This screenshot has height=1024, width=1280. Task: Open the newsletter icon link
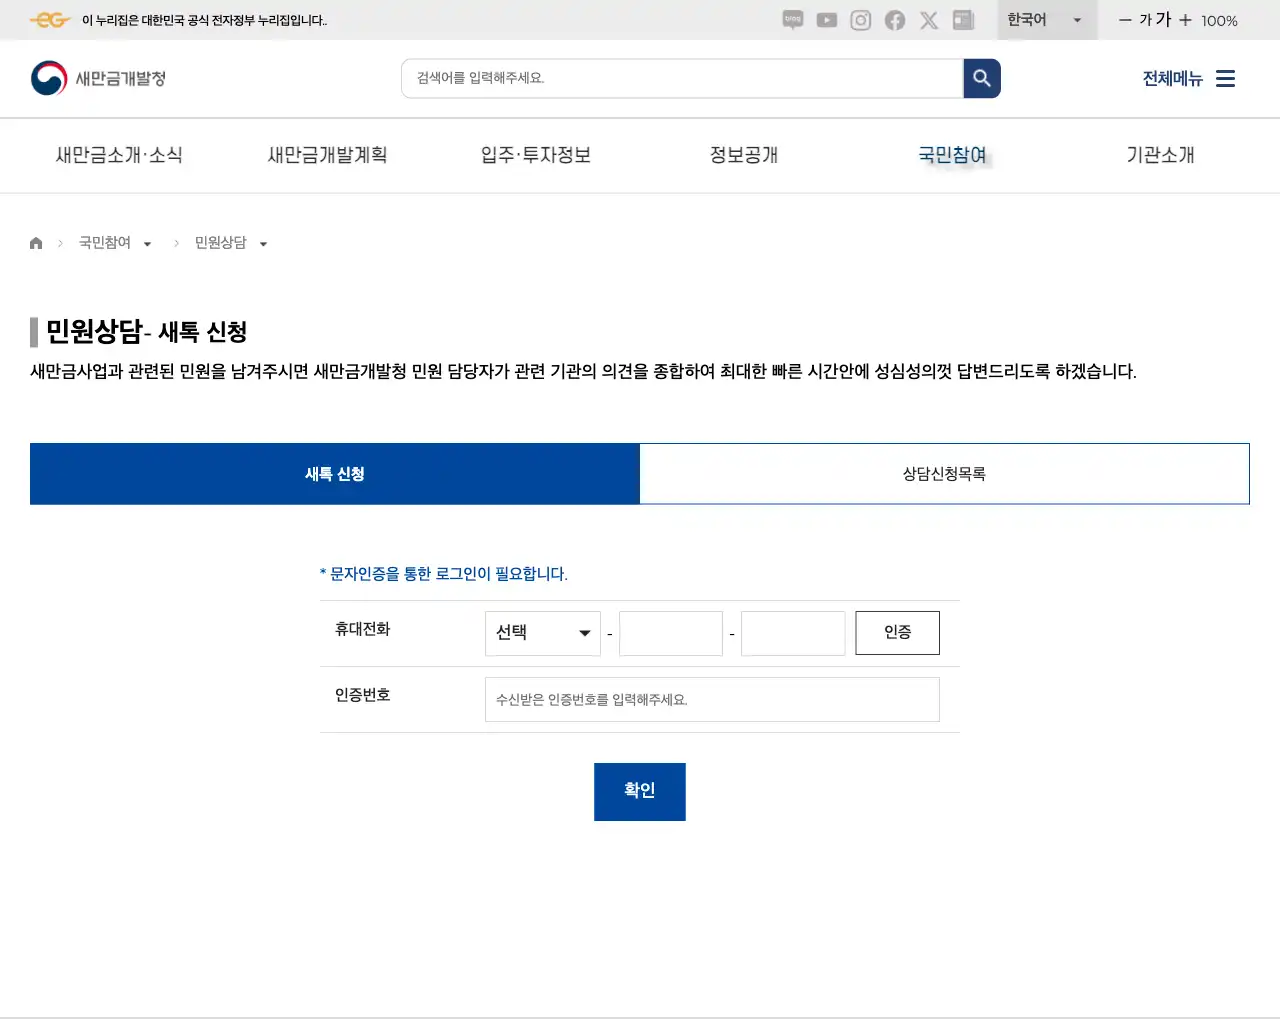(x=963, y=20)
